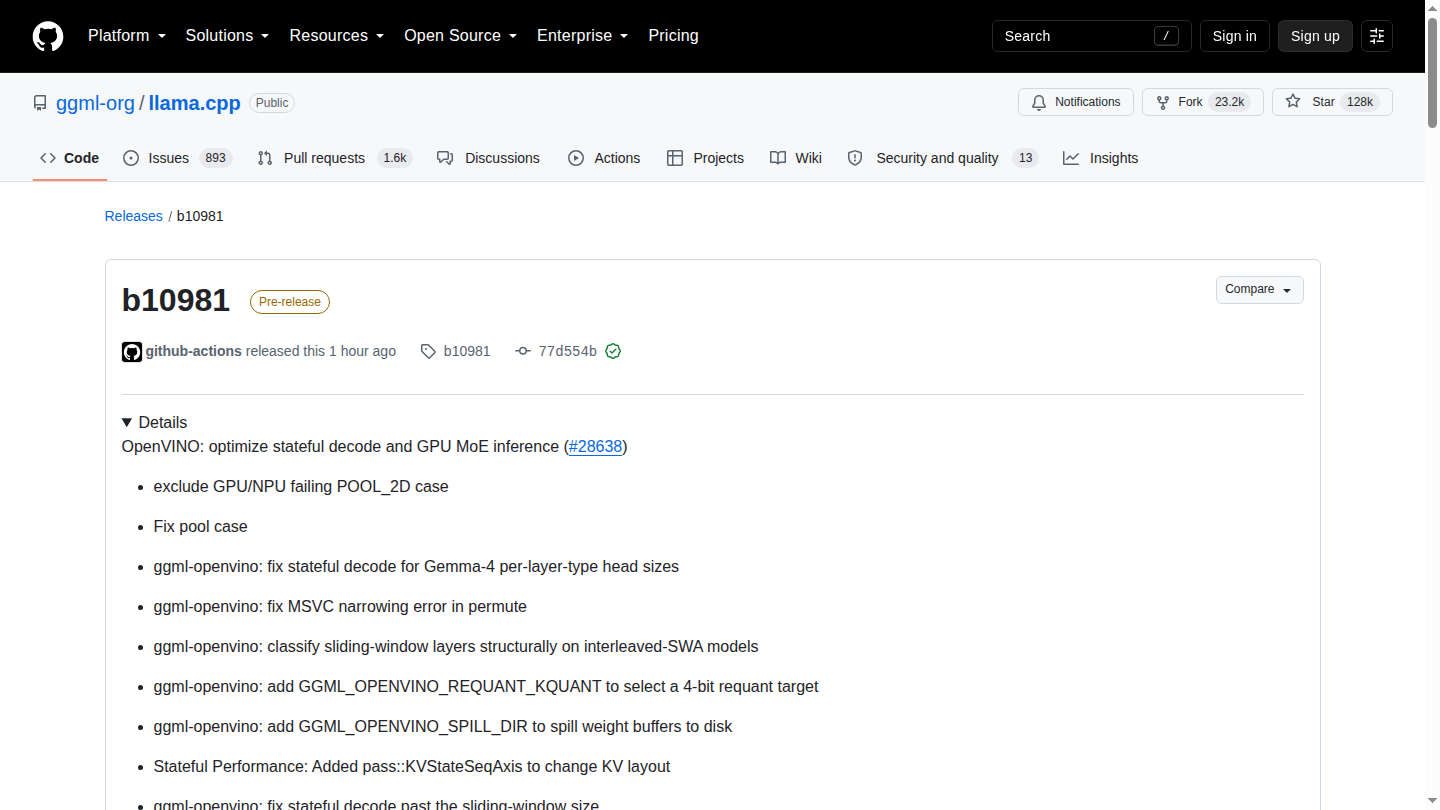Click the Issues circle icon
Screen dimensions: 1440x810
point(131,158)
